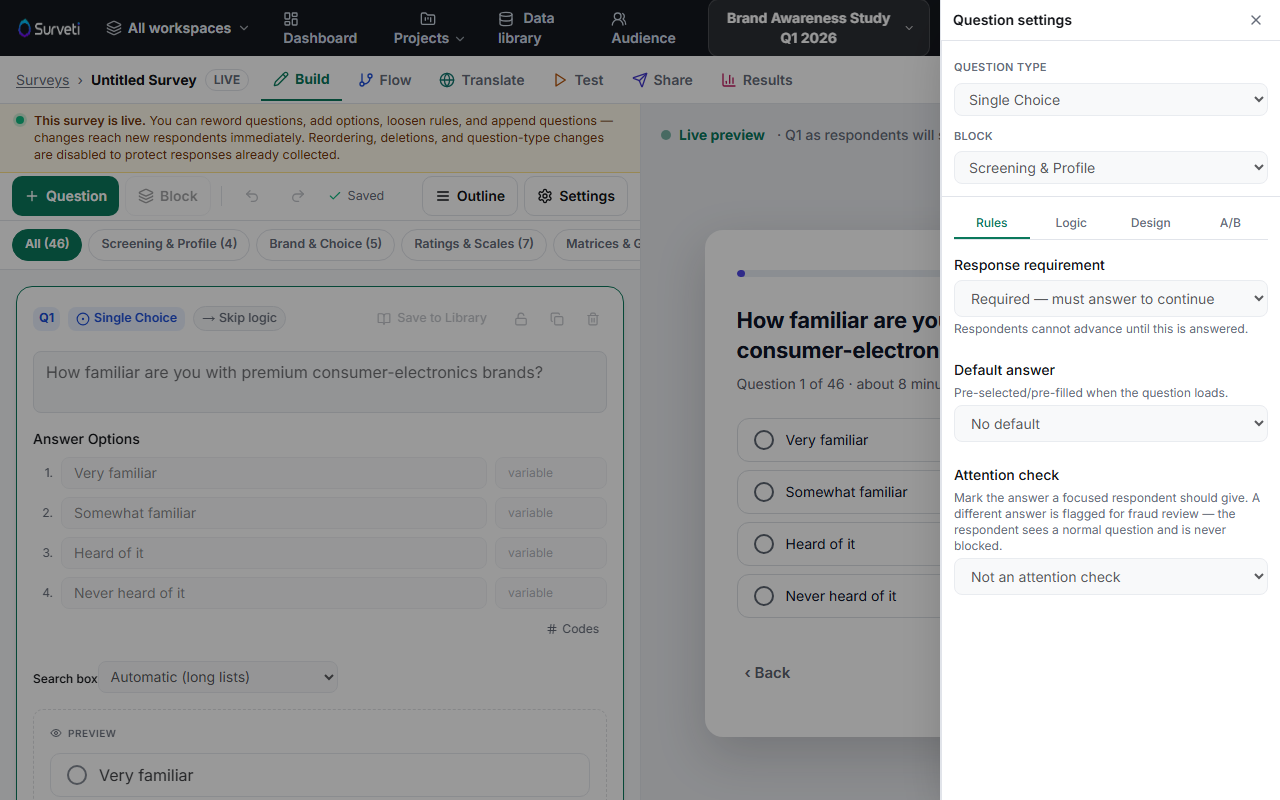
Task: Open Skip logic for Q1
Action: pos(239,318)
